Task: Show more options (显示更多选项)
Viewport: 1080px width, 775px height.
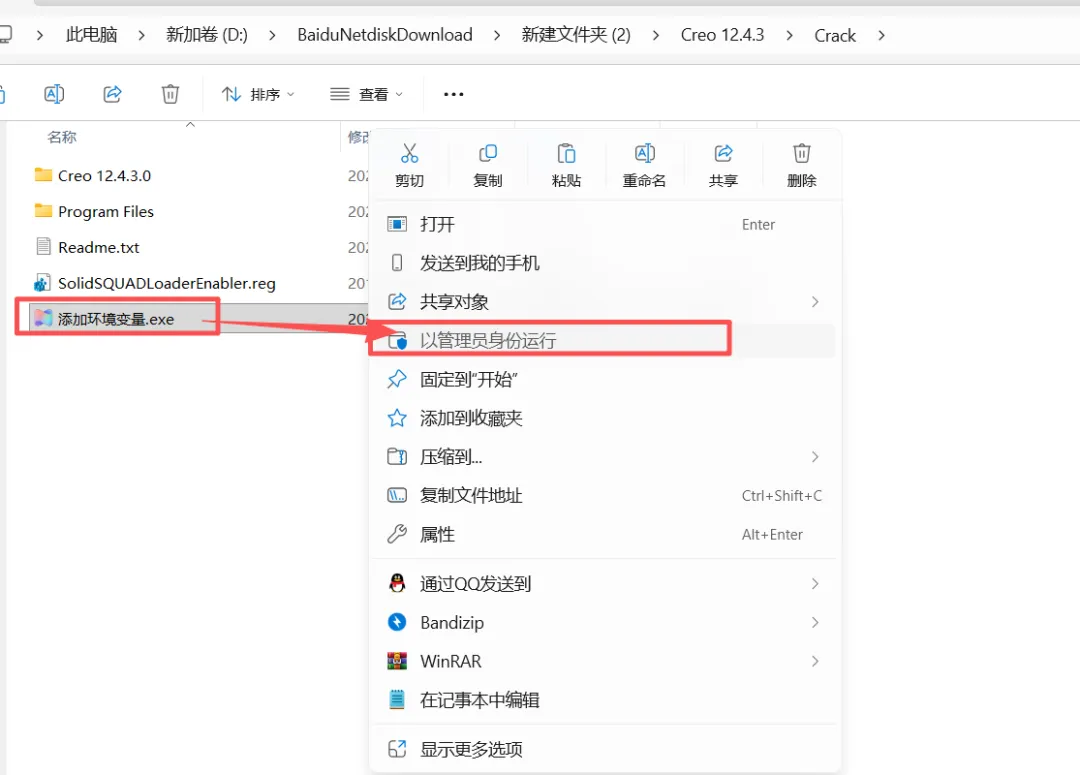Action: click(x=605, y=749)
